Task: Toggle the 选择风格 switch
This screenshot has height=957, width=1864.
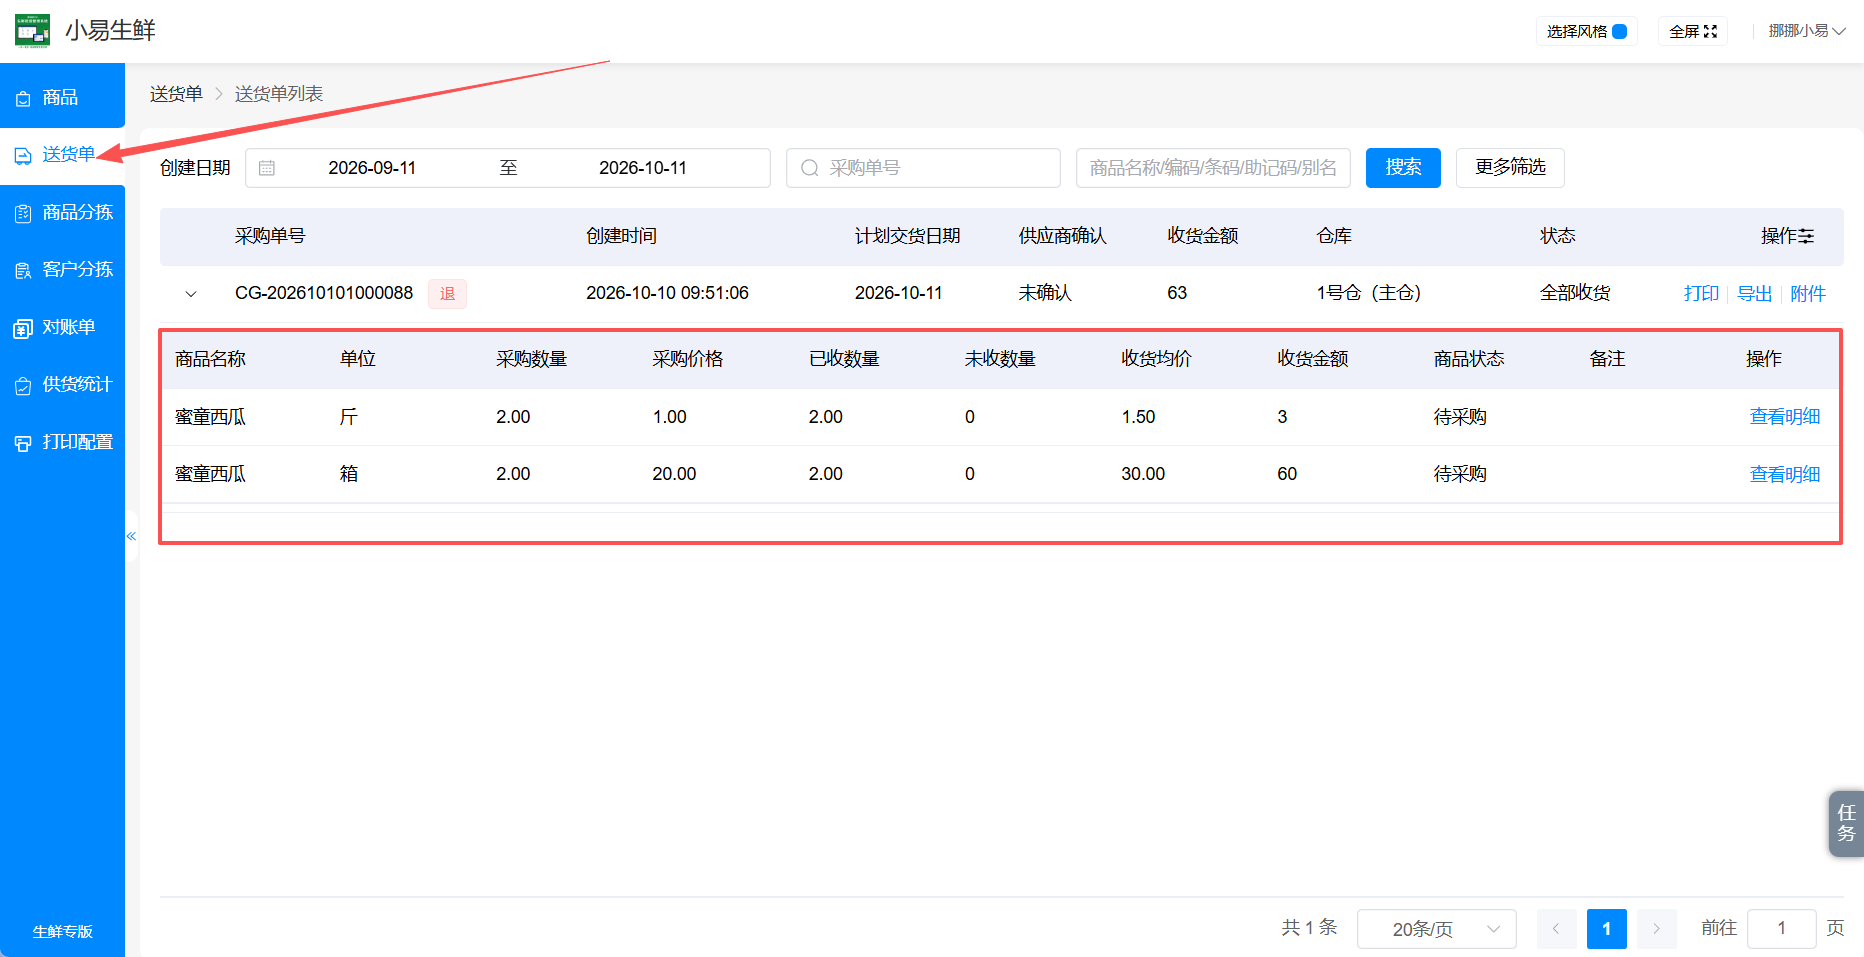Action: click(1620, 31)
